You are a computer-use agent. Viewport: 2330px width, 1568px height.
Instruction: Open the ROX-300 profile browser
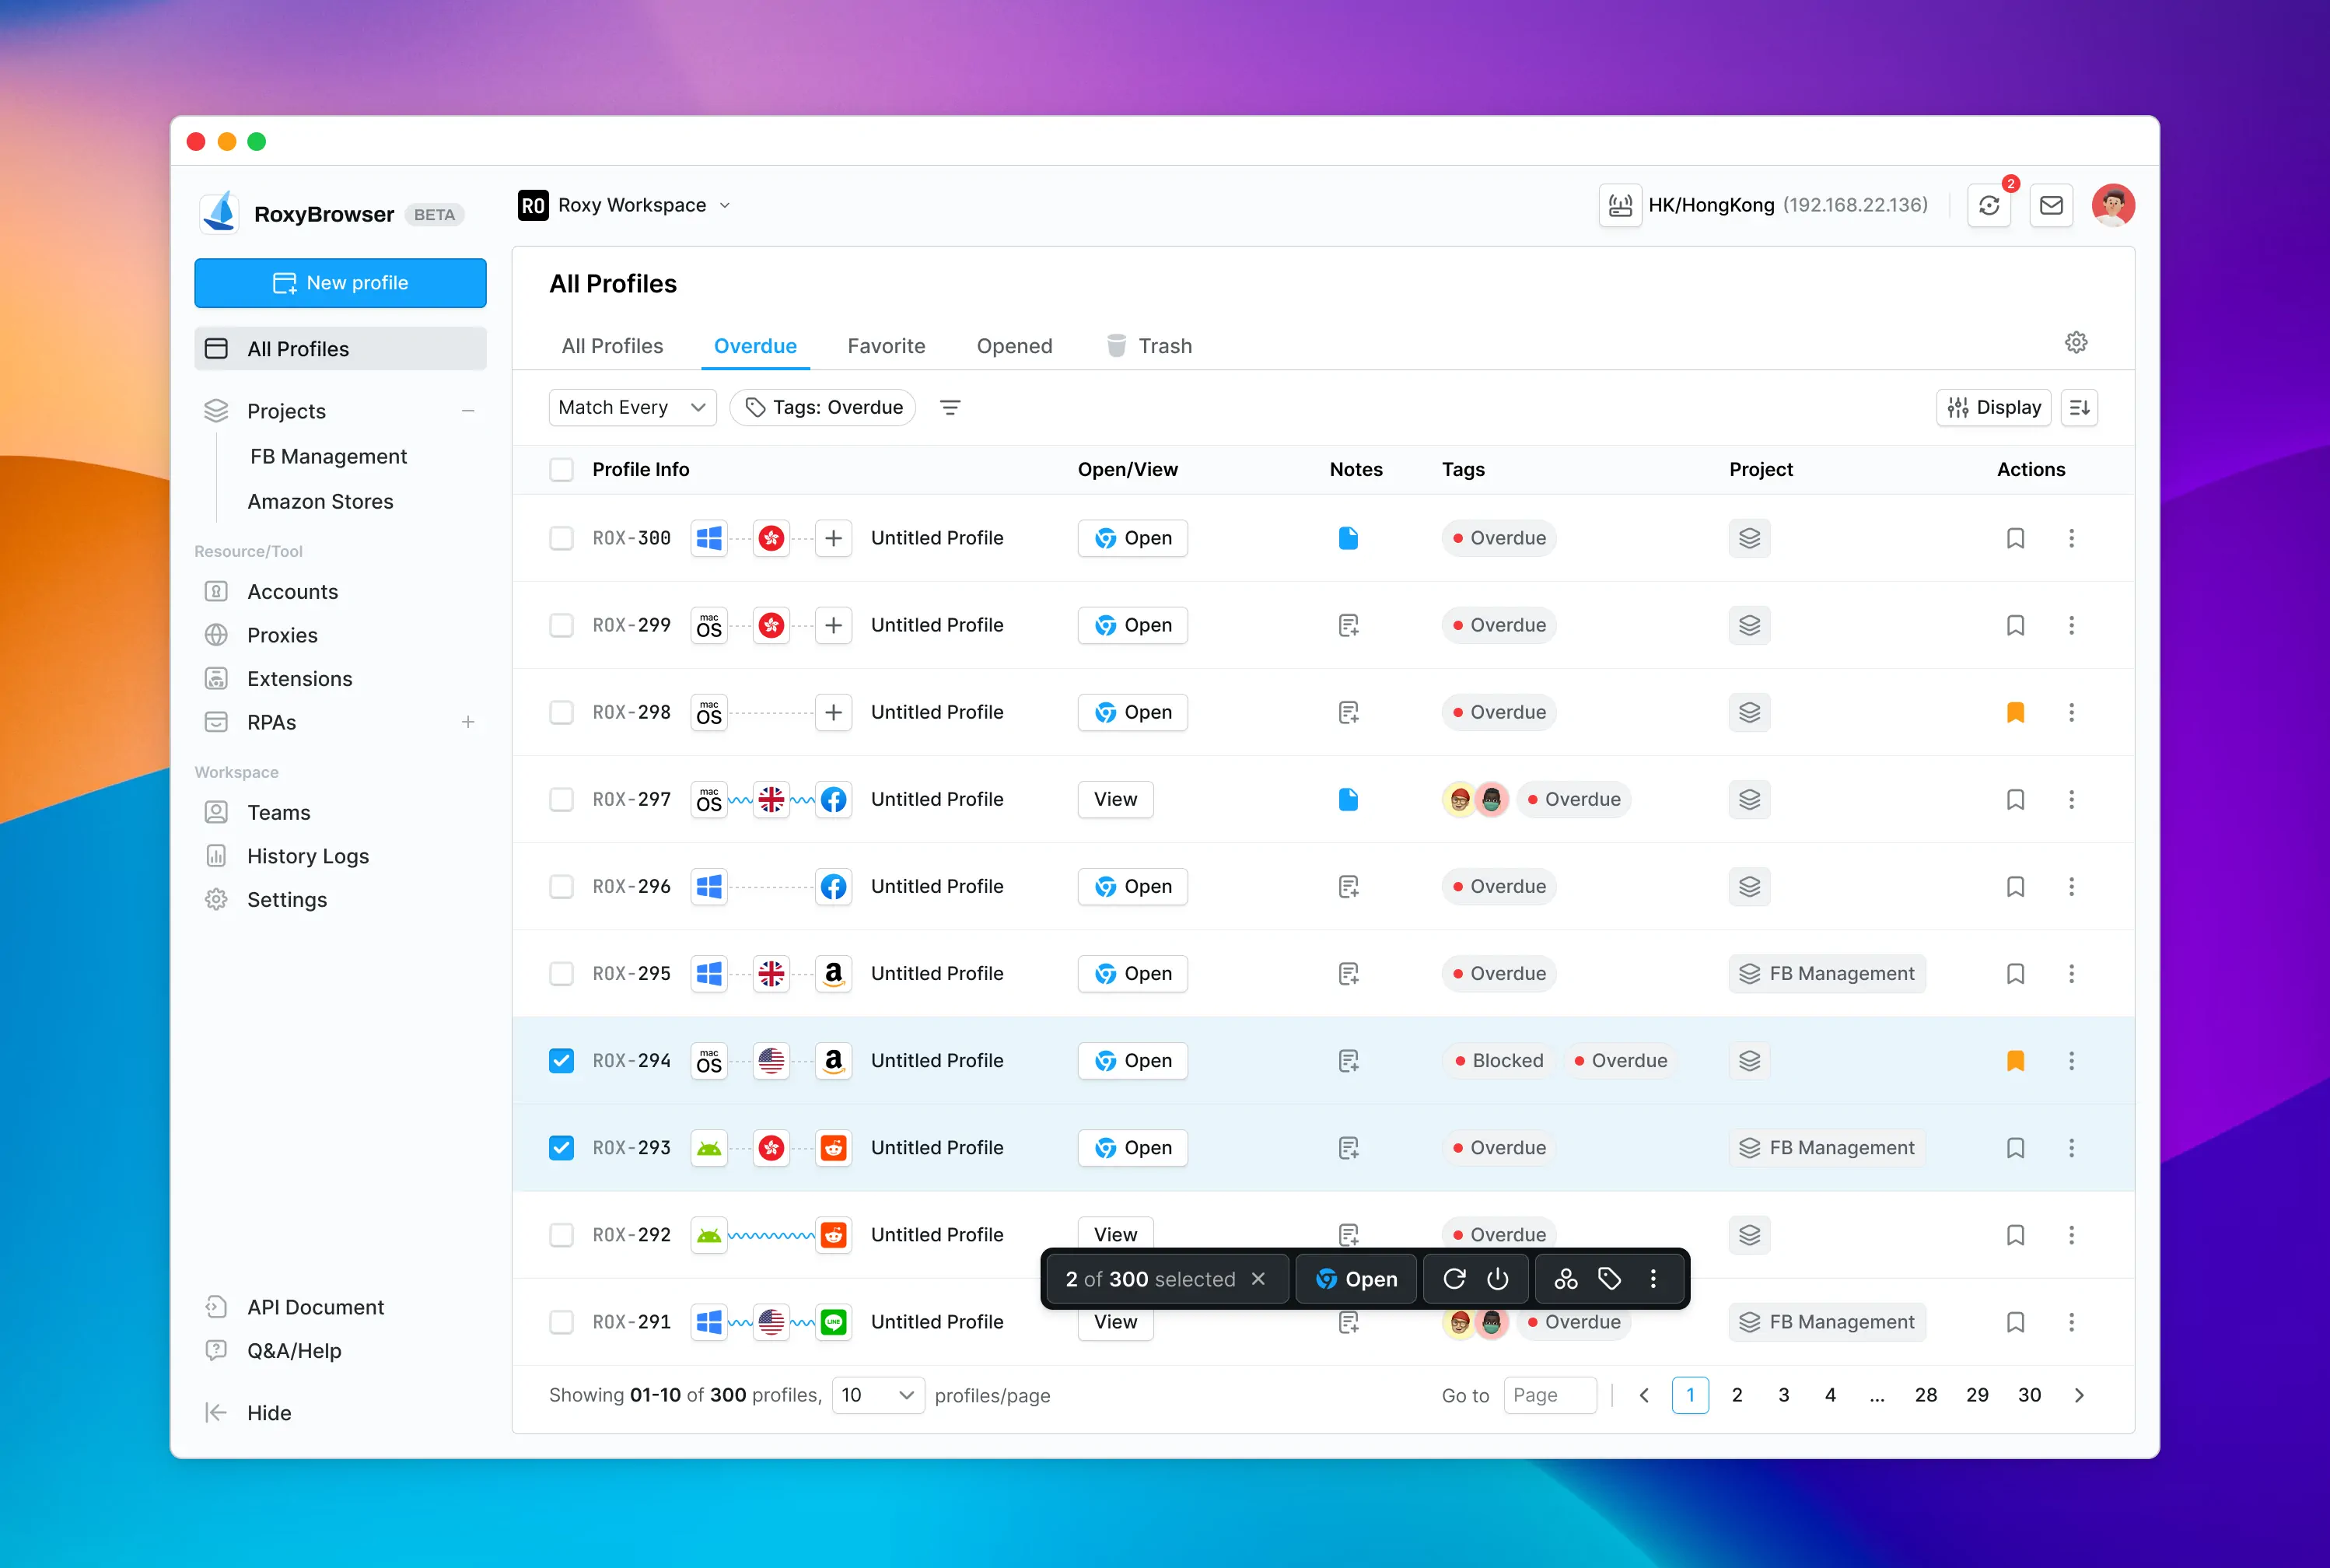pos(1132,538)
